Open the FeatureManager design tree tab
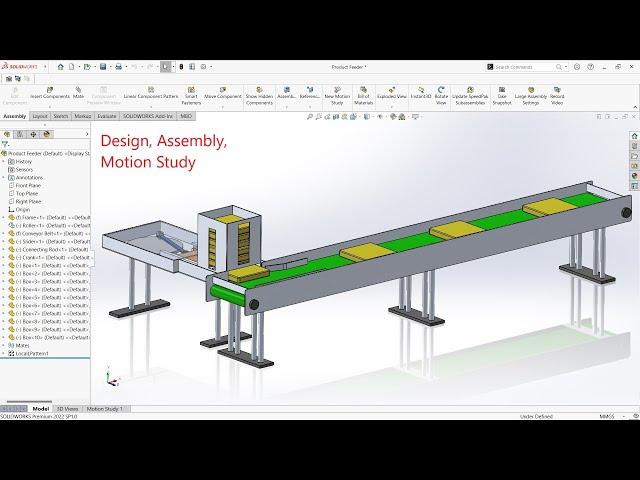Screen dimensions: 640x480 7,134
